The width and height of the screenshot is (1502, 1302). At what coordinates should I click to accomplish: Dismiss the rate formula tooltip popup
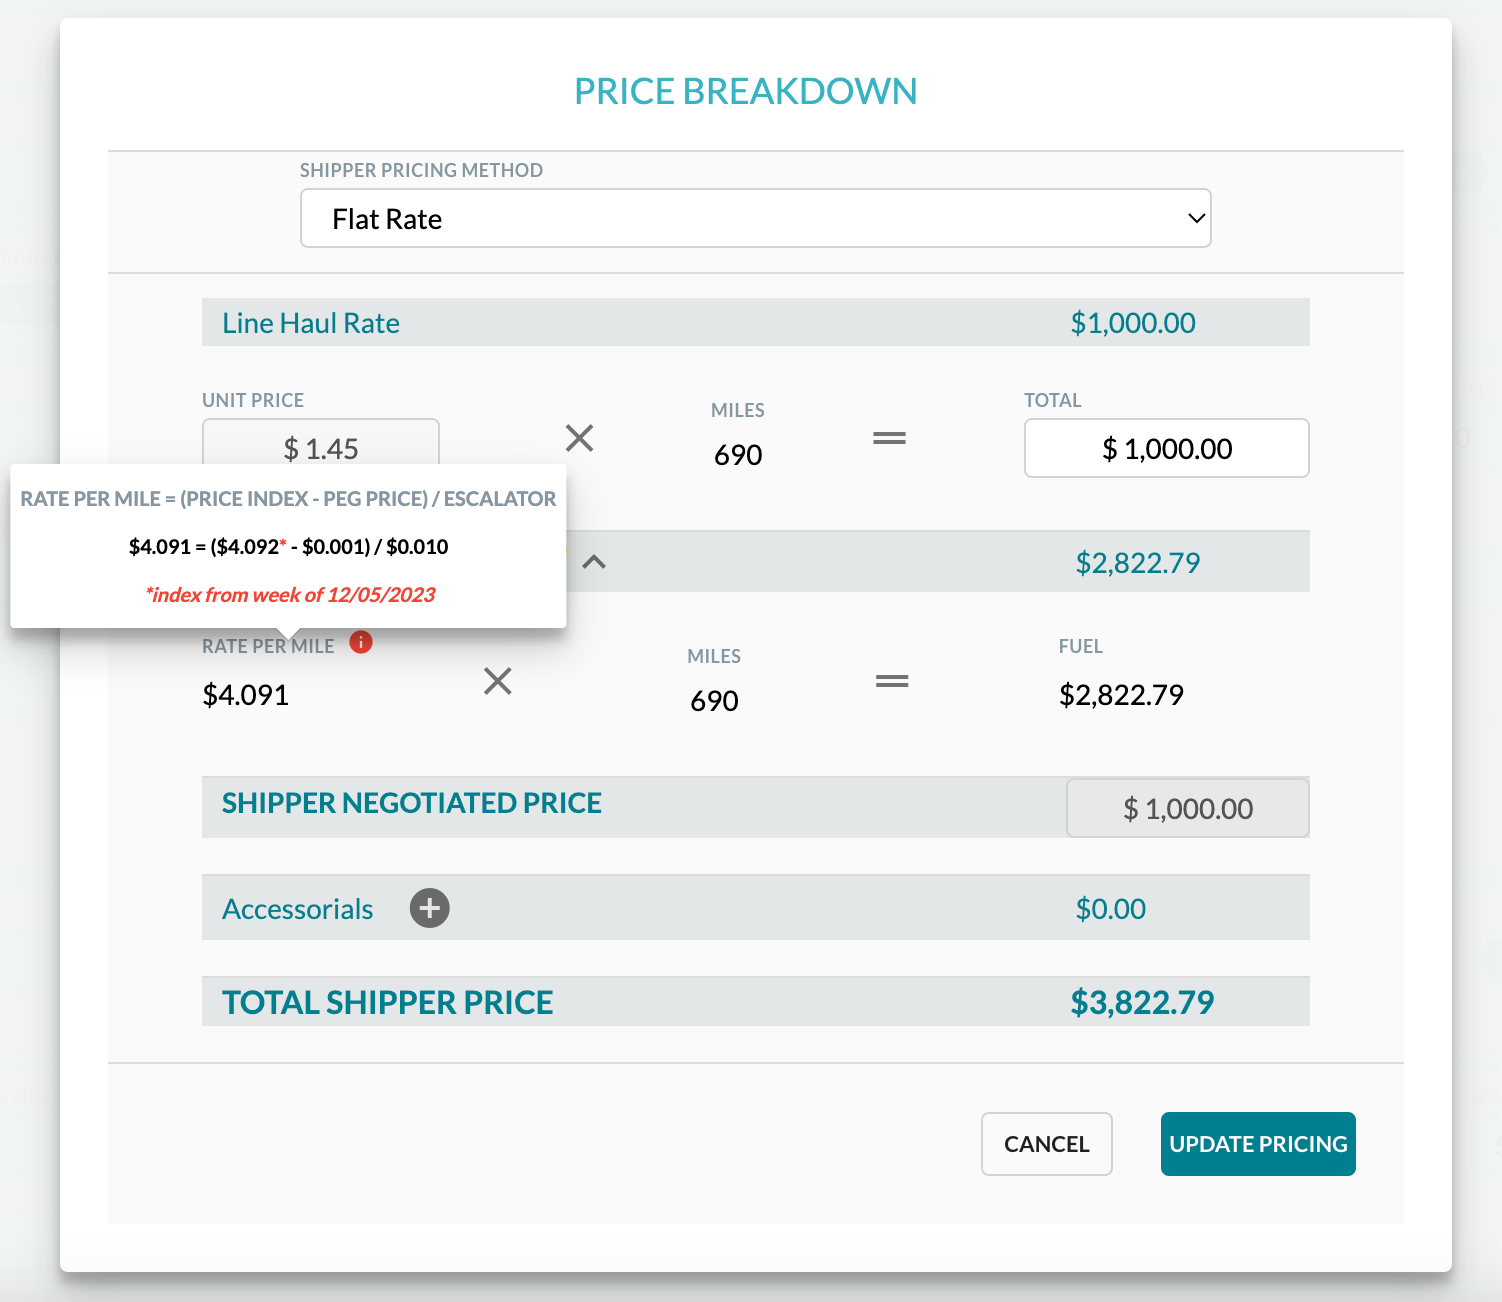[x=288, y=545]
